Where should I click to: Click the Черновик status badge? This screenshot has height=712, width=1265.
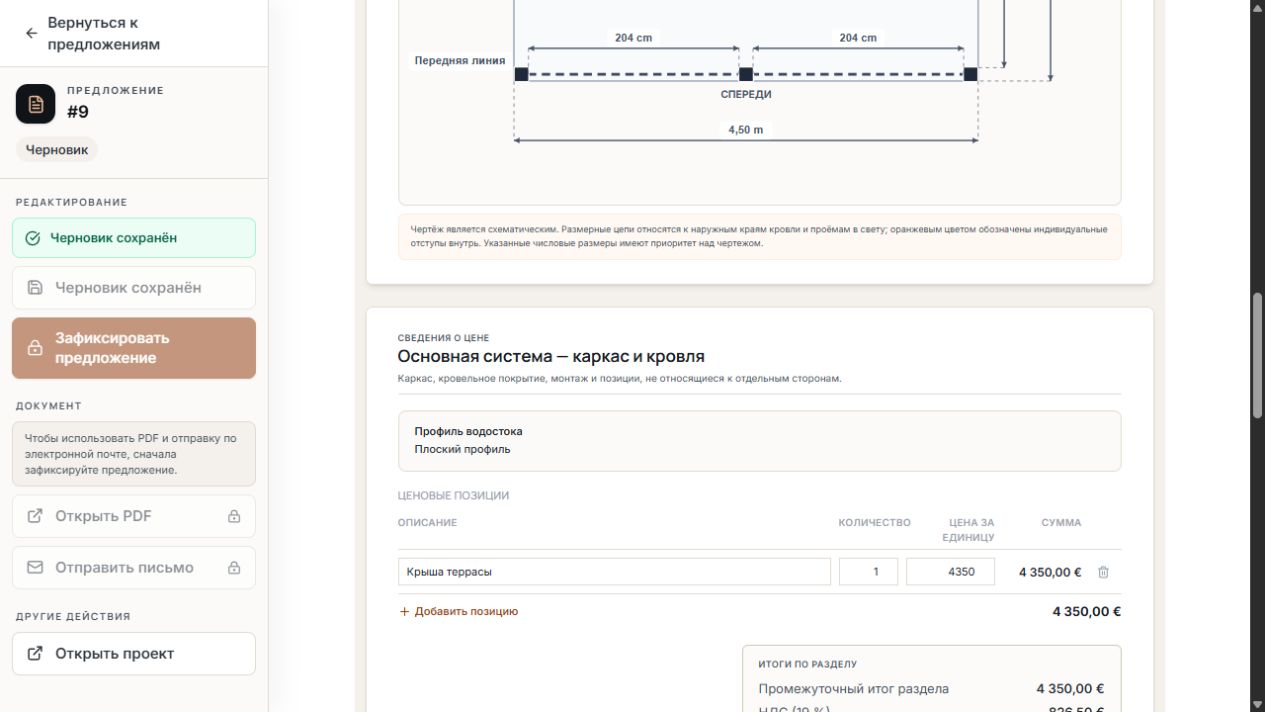pos(57,150)
